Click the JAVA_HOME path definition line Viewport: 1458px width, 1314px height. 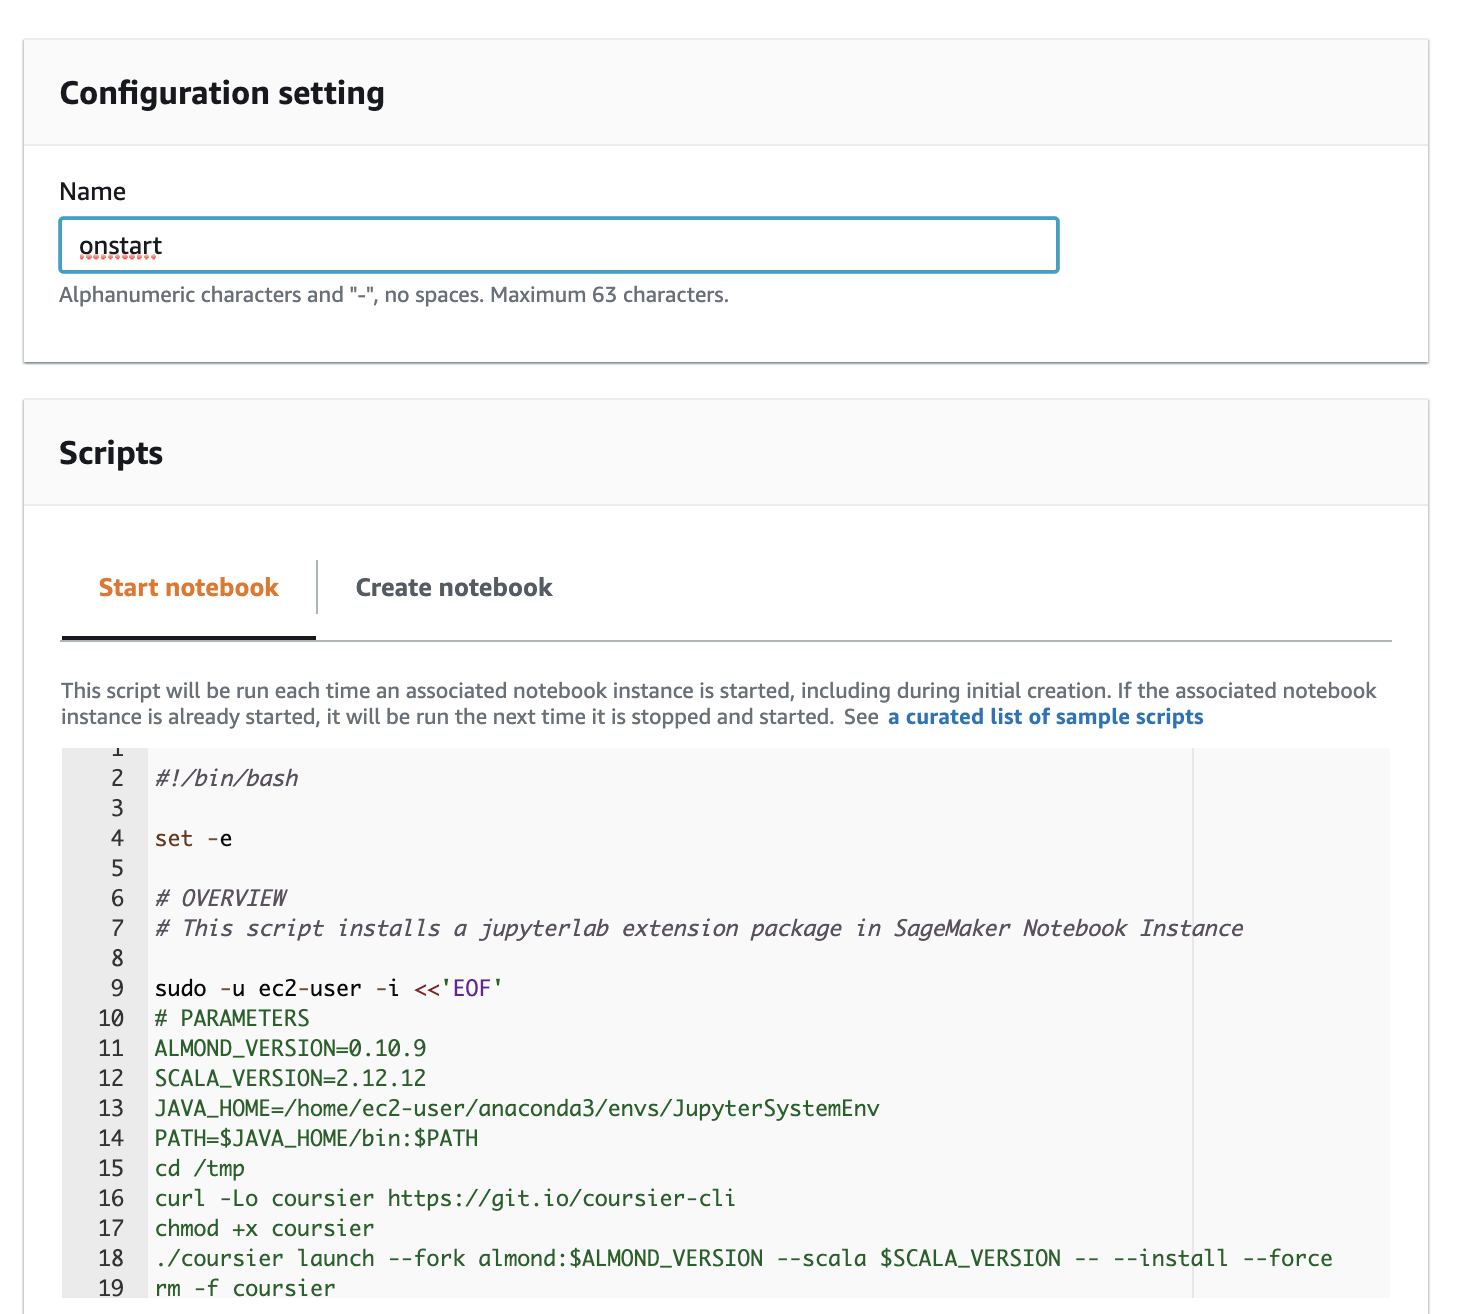tap(517, 1108)
